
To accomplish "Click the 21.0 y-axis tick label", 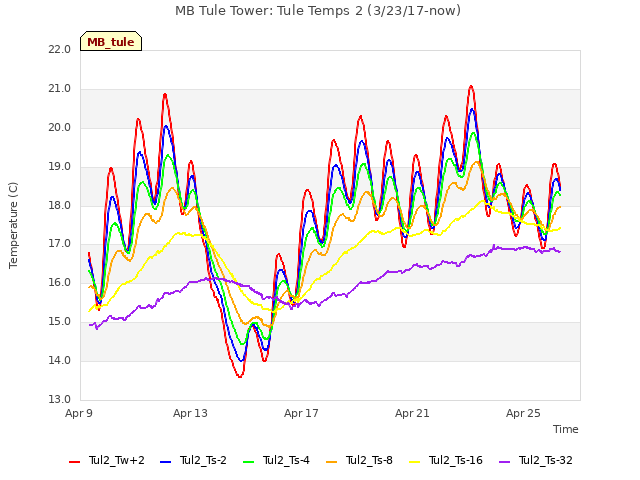I will coord(60,89).
